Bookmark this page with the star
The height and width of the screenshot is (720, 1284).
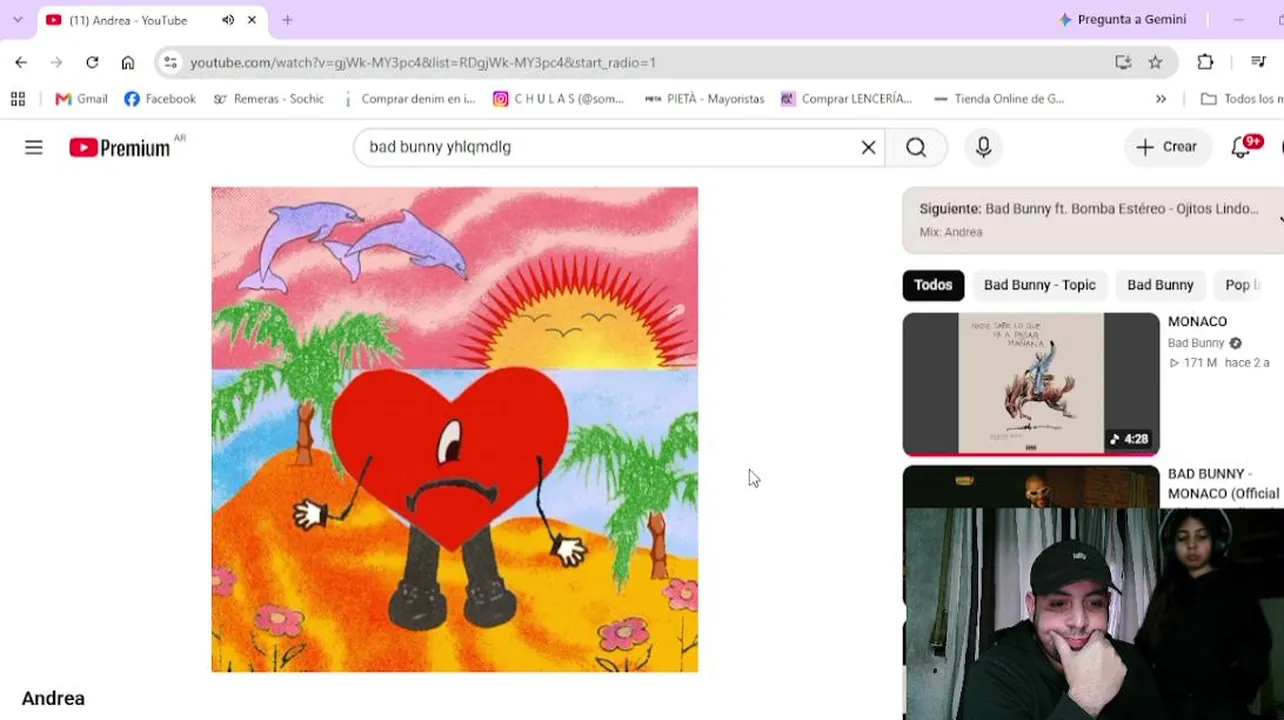[1155, 62]
